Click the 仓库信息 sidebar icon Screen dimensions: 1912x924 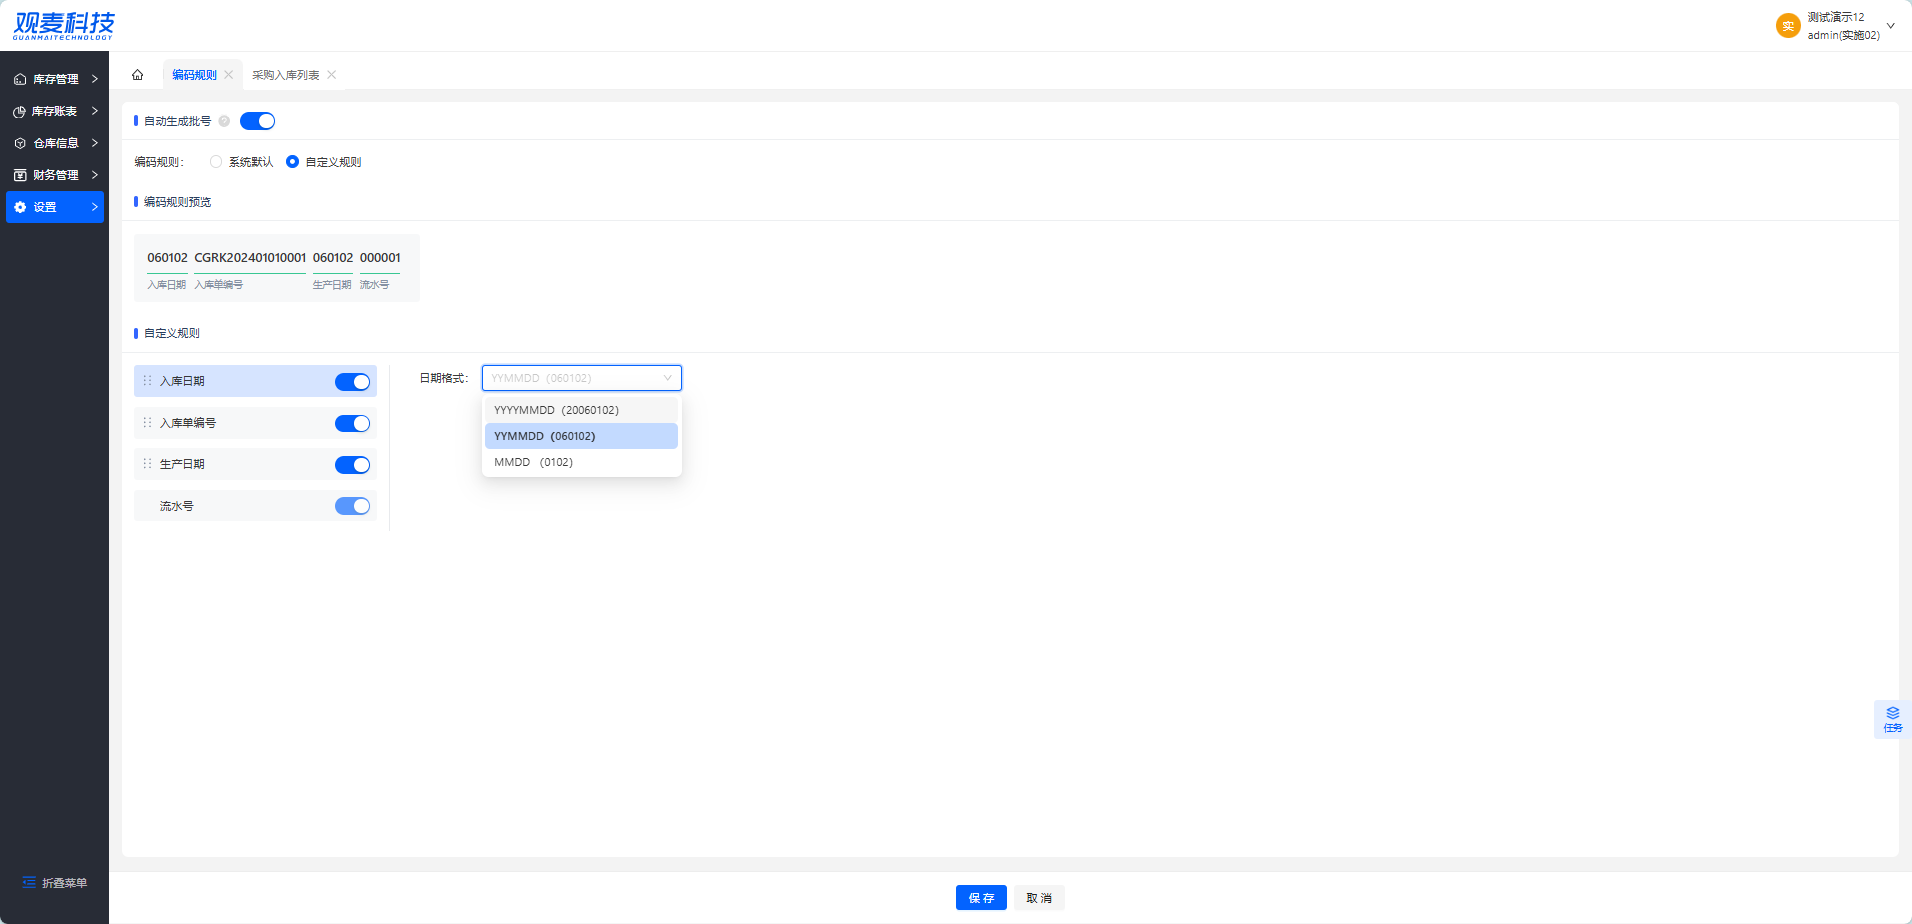(20, 143)
